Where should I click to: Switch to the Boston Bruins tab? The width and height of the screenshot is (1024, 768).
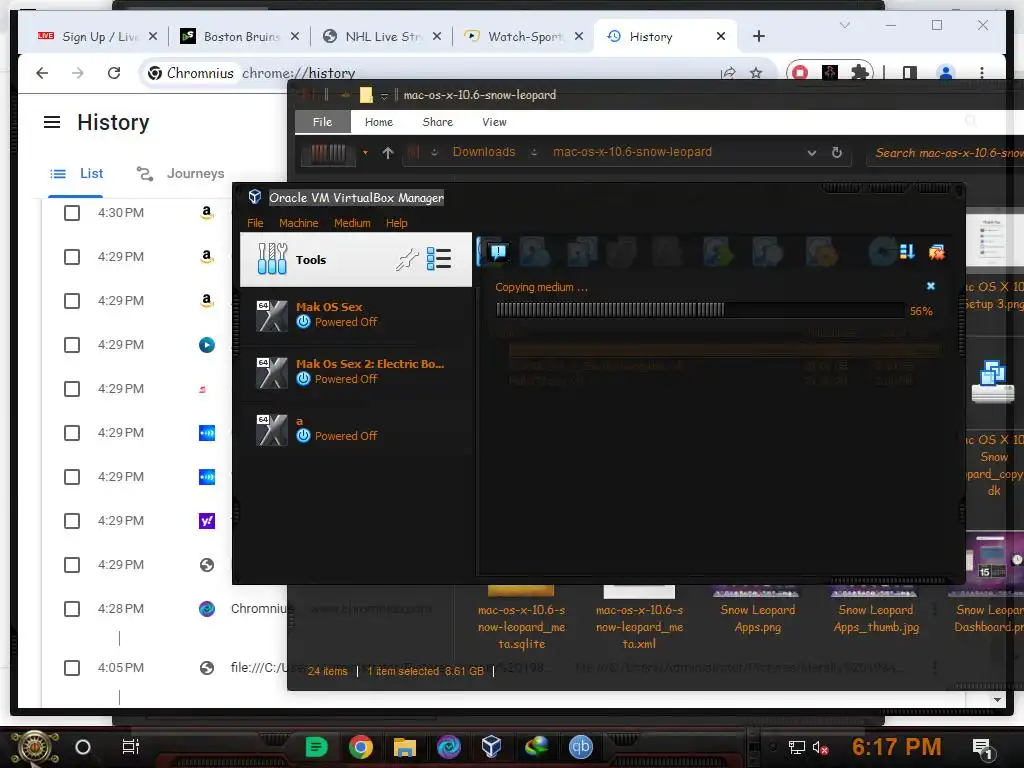pyautogui.click(x=239, y=37)
